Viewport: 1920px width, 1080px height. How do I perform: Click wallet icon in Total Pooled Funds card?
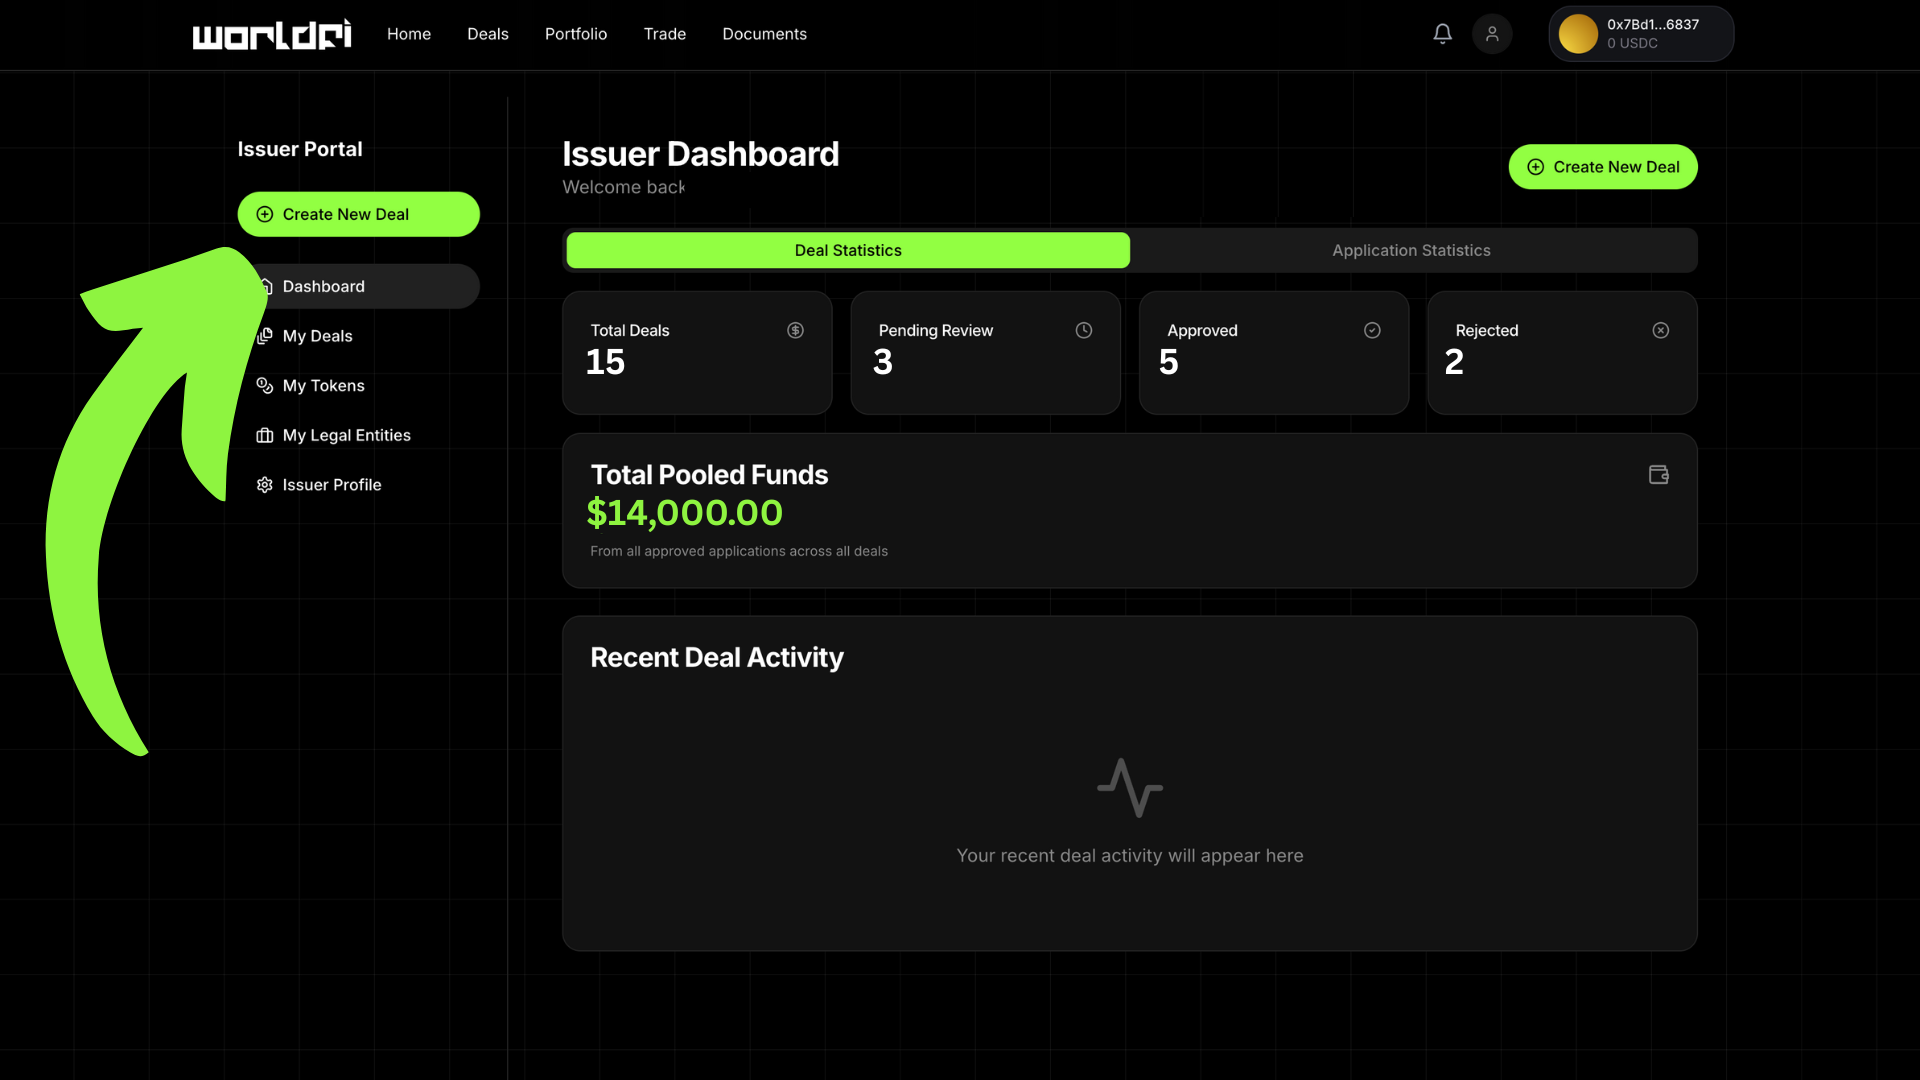[1659, 475]
